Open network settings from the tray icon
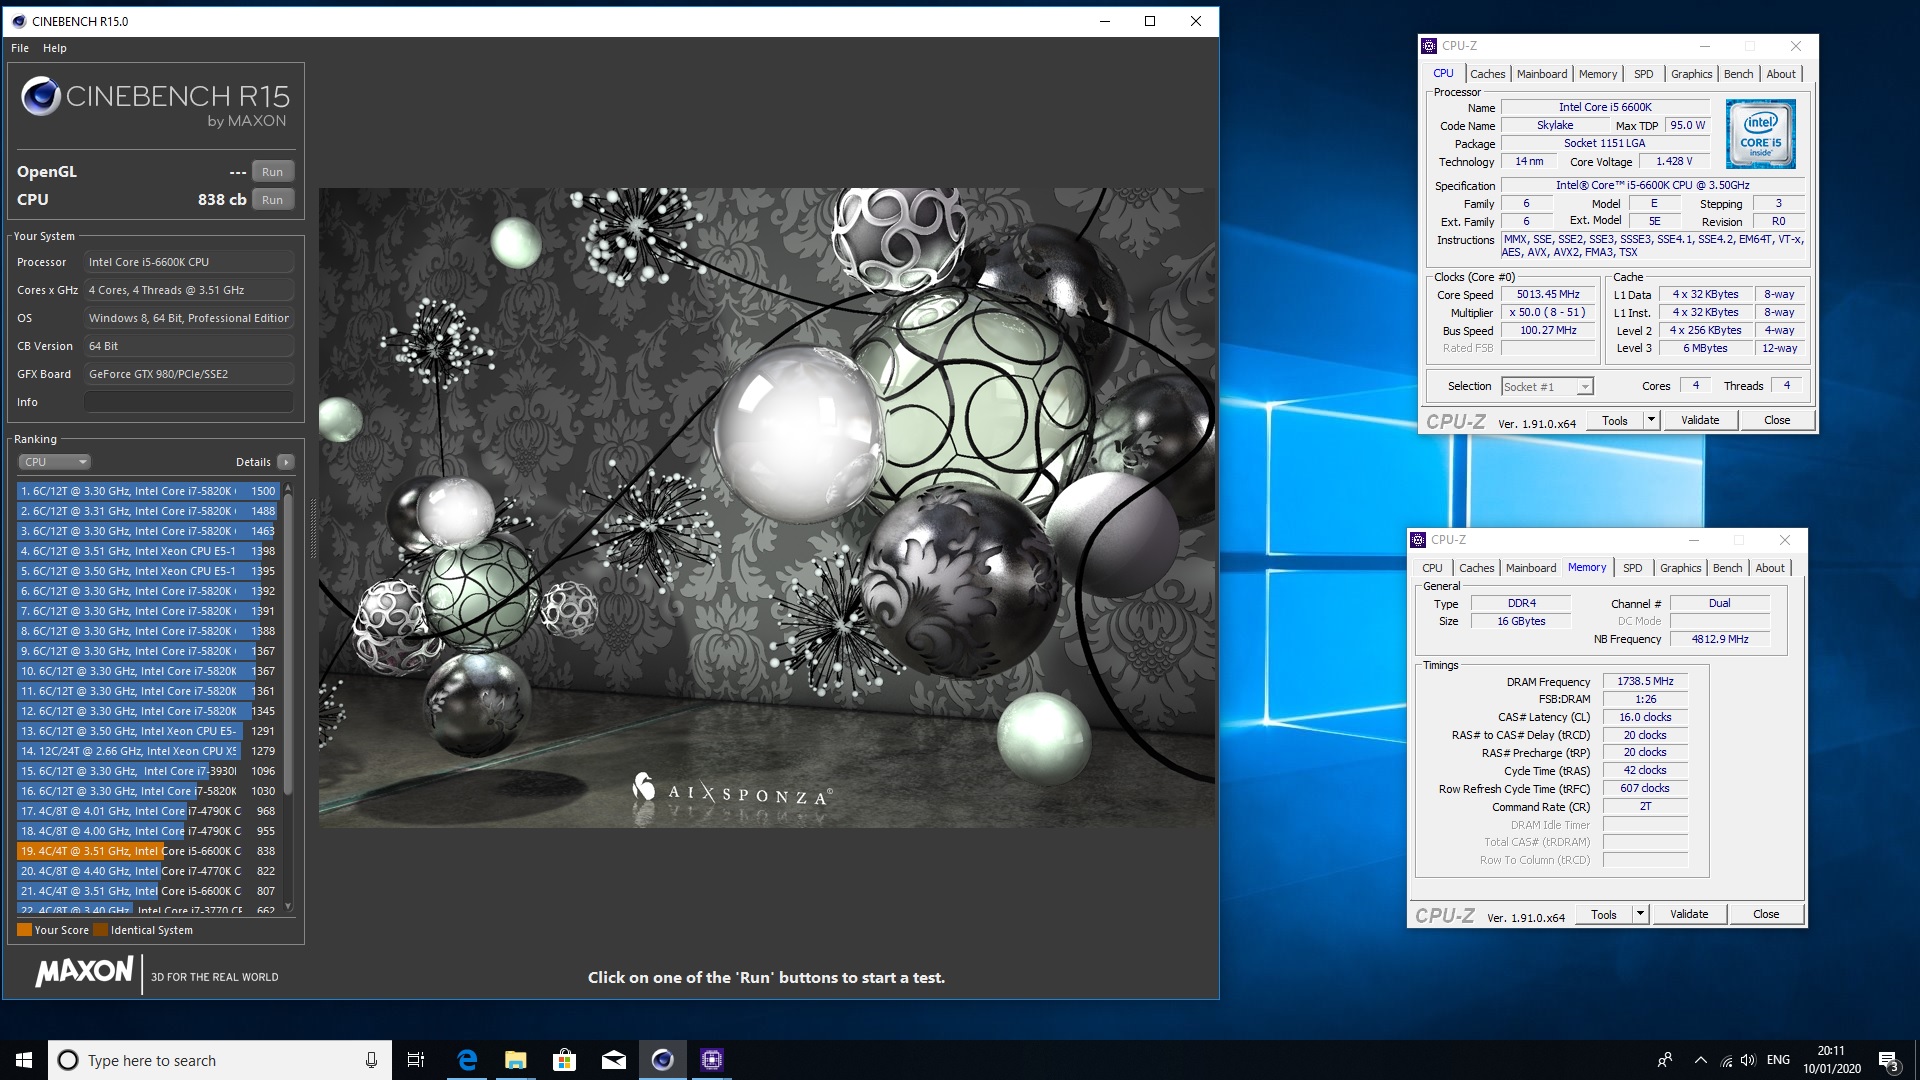1920x1080 pixels. click(1726, 1060)
